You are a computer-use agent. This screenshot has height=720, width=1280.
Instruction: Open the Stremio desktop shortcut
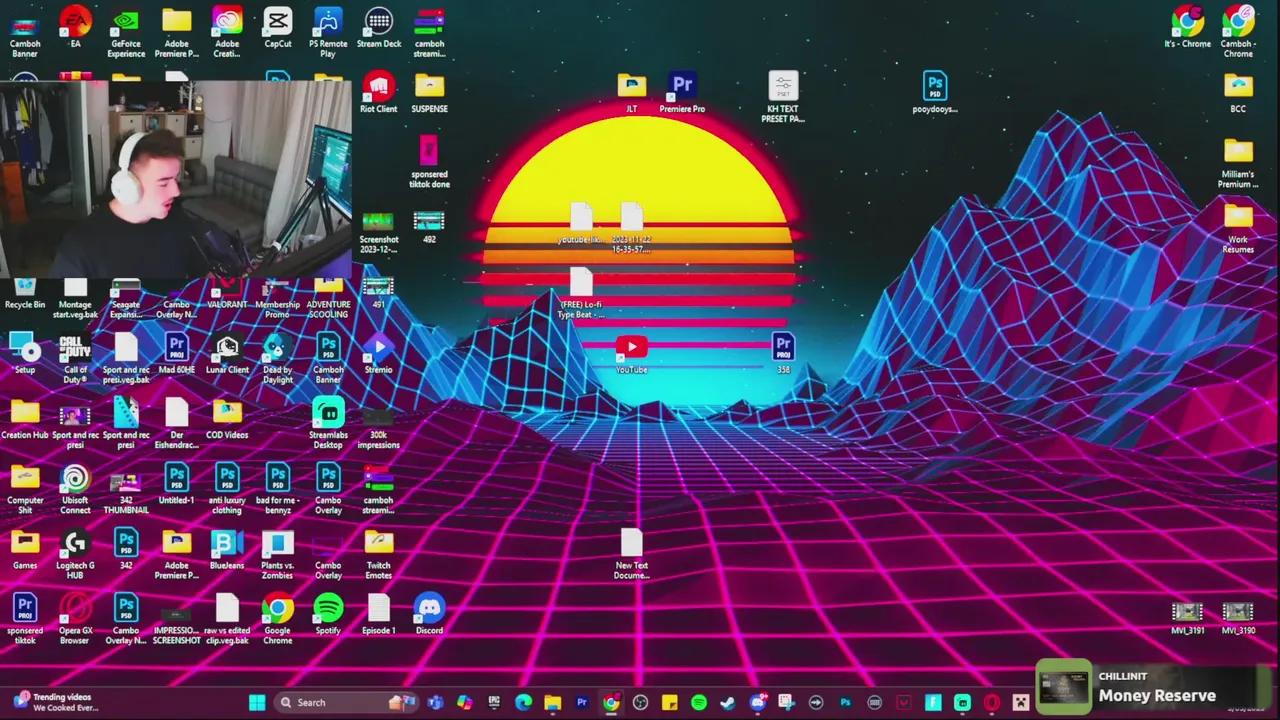379,353
